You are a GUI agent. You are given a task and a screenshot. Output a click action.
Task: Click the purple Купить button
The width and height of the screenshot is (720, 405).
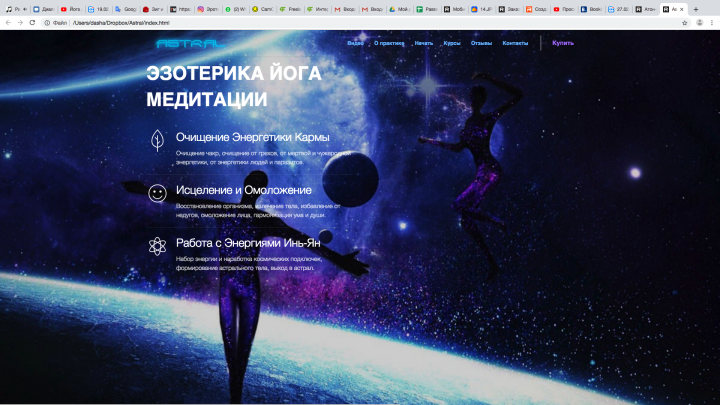point(563,43)
